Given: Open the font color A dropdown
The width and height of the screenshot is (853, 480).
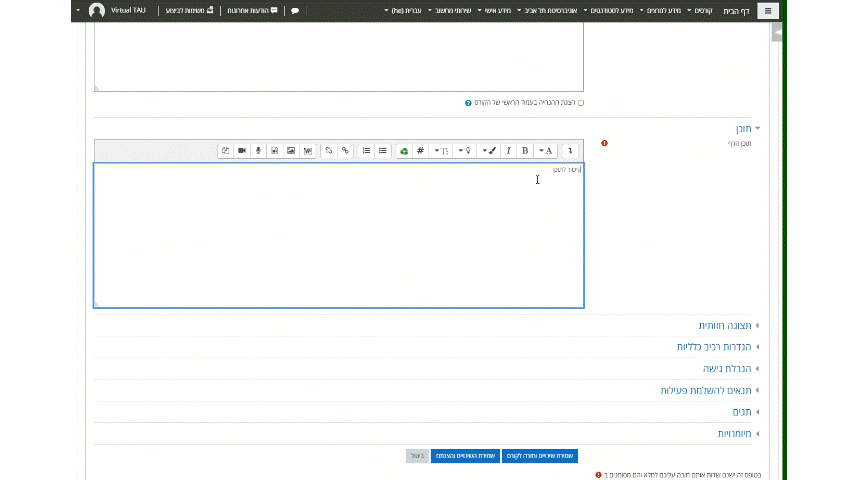Looking at the screenshot, I should 546,151.
